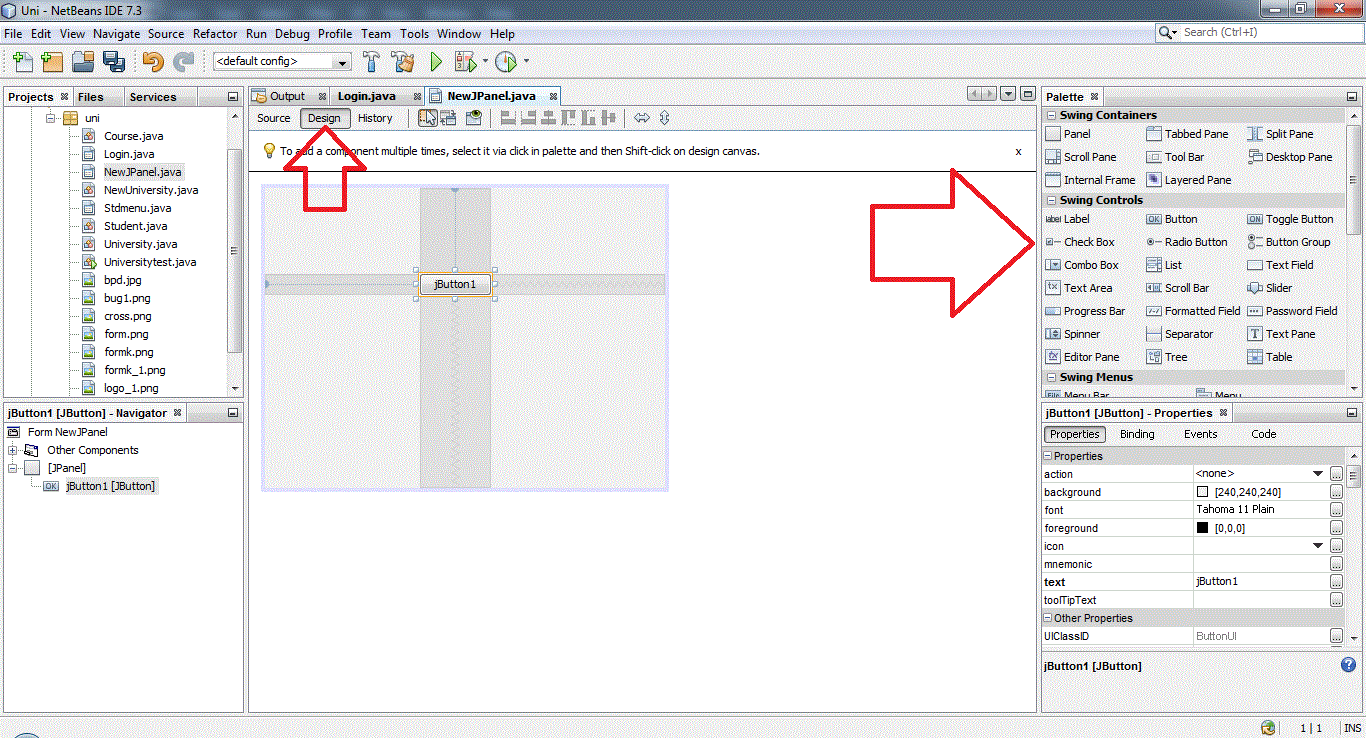Click the Undo arrow icon
Viewport: 1366px width, 738px height.
(153, 62)
